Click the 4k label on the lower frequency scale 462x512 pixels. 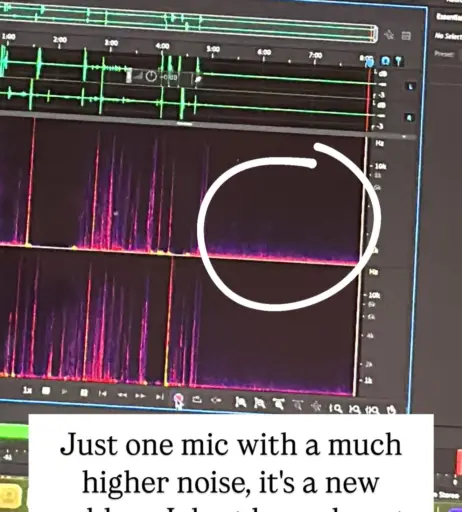click(x=370, y=336)
